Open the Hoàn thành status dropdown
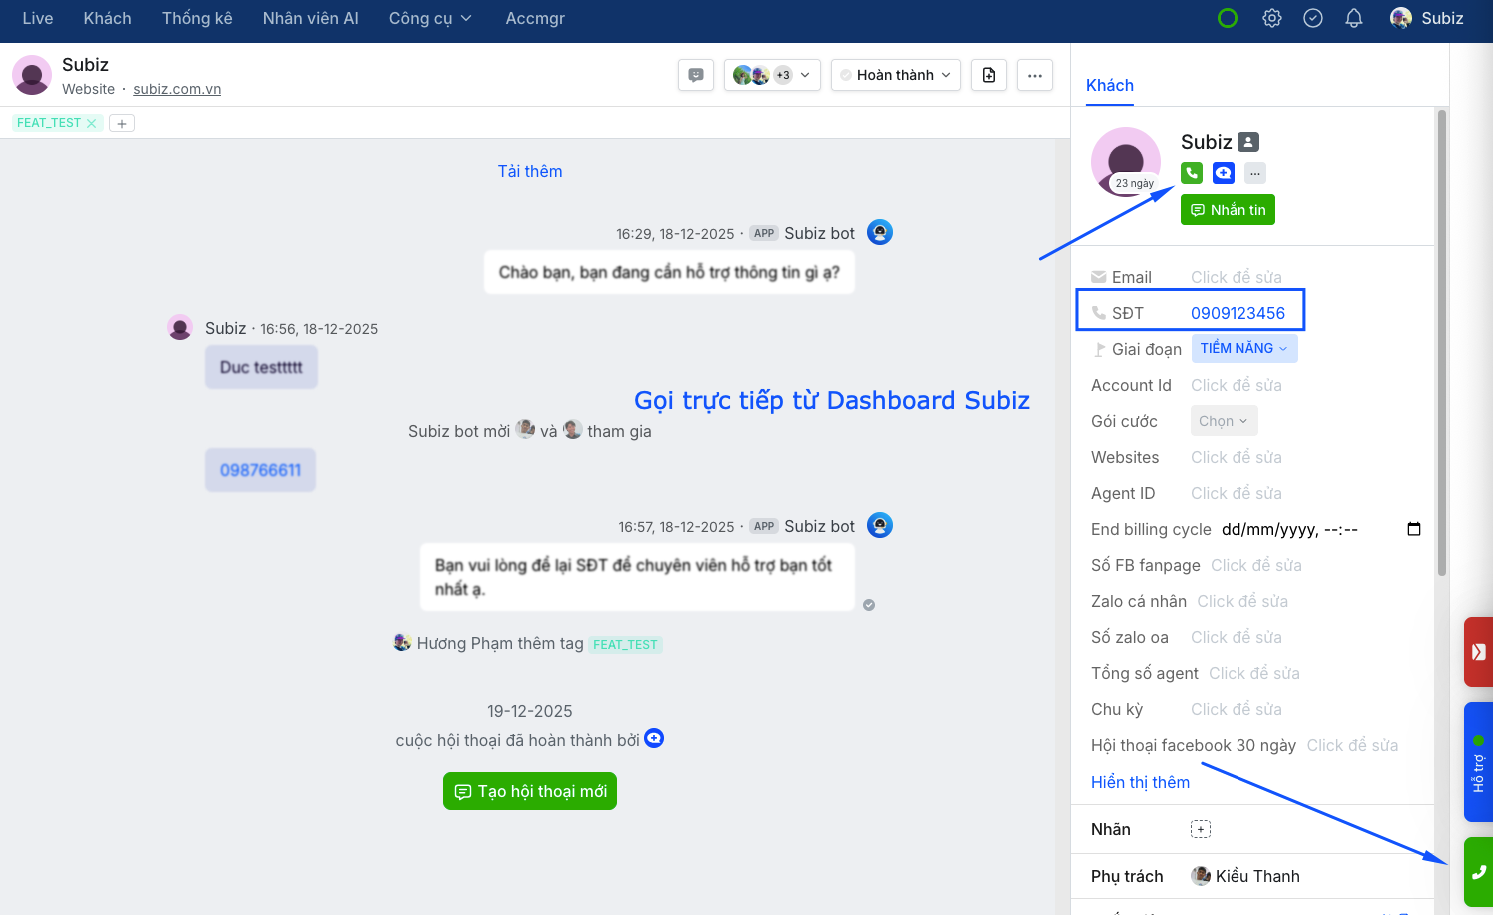This screenshot has height=915, width=1493. 895,75
